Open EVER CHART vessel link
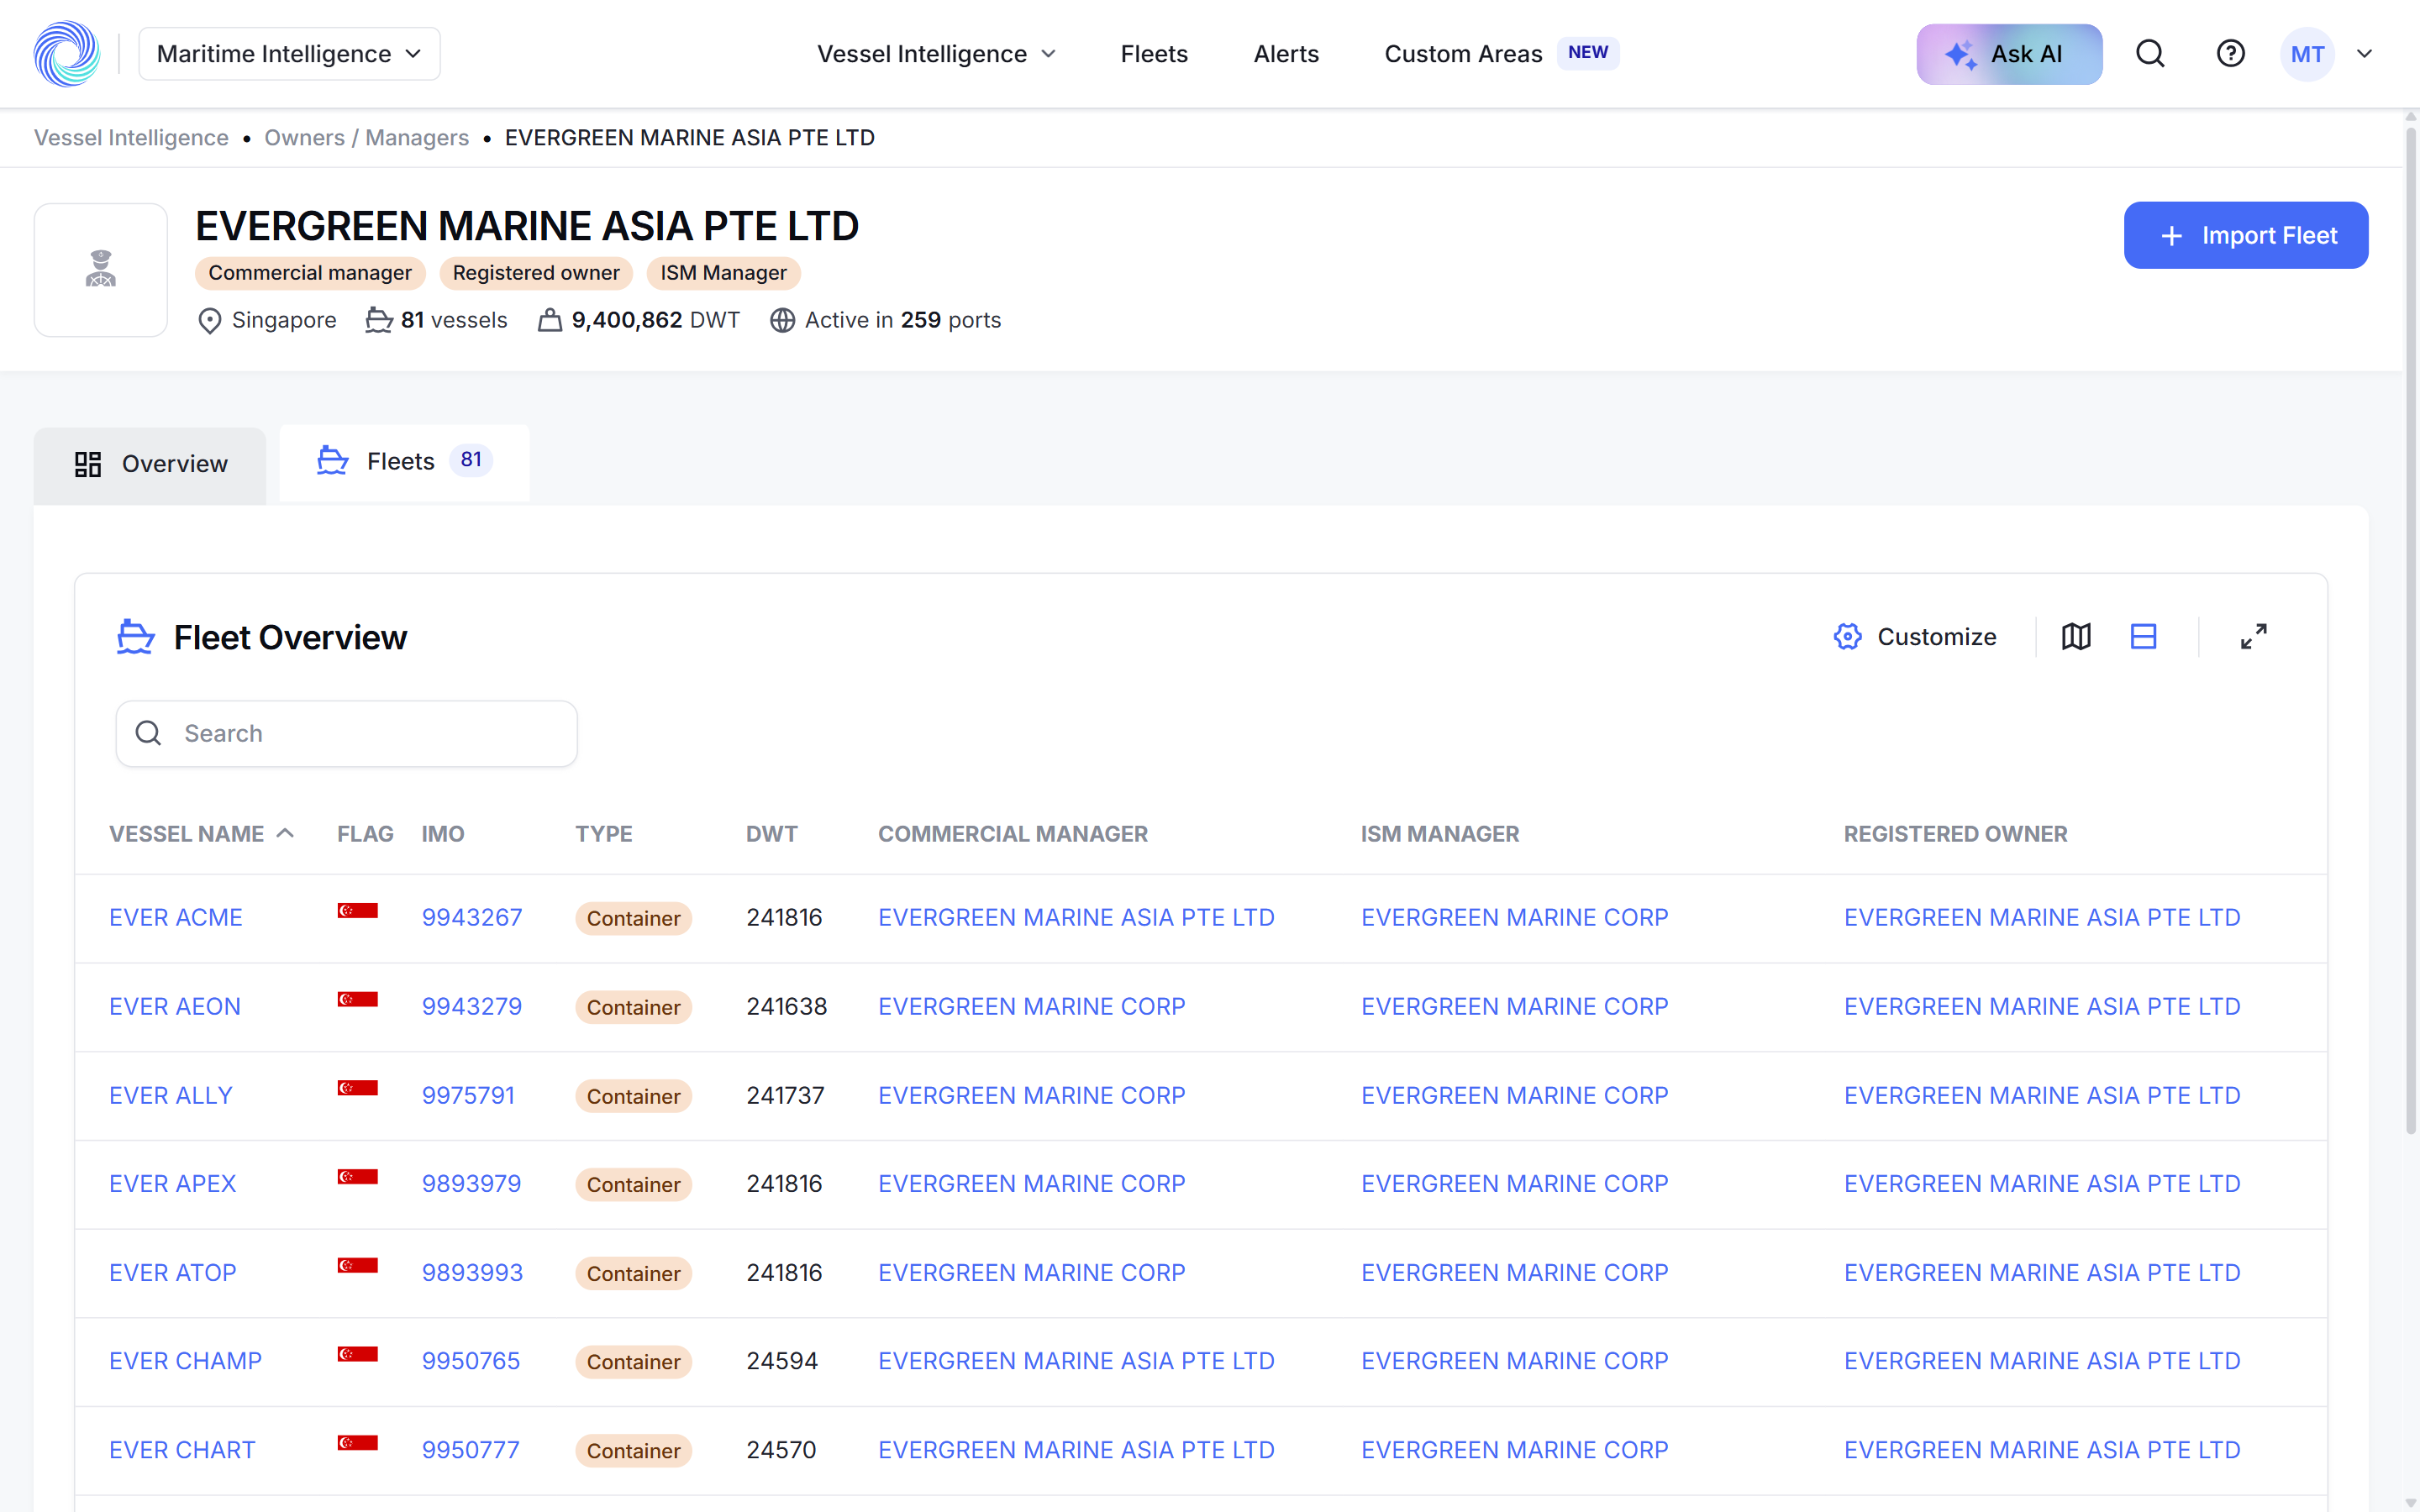 pyautogui.click(x=182, y=1449)
